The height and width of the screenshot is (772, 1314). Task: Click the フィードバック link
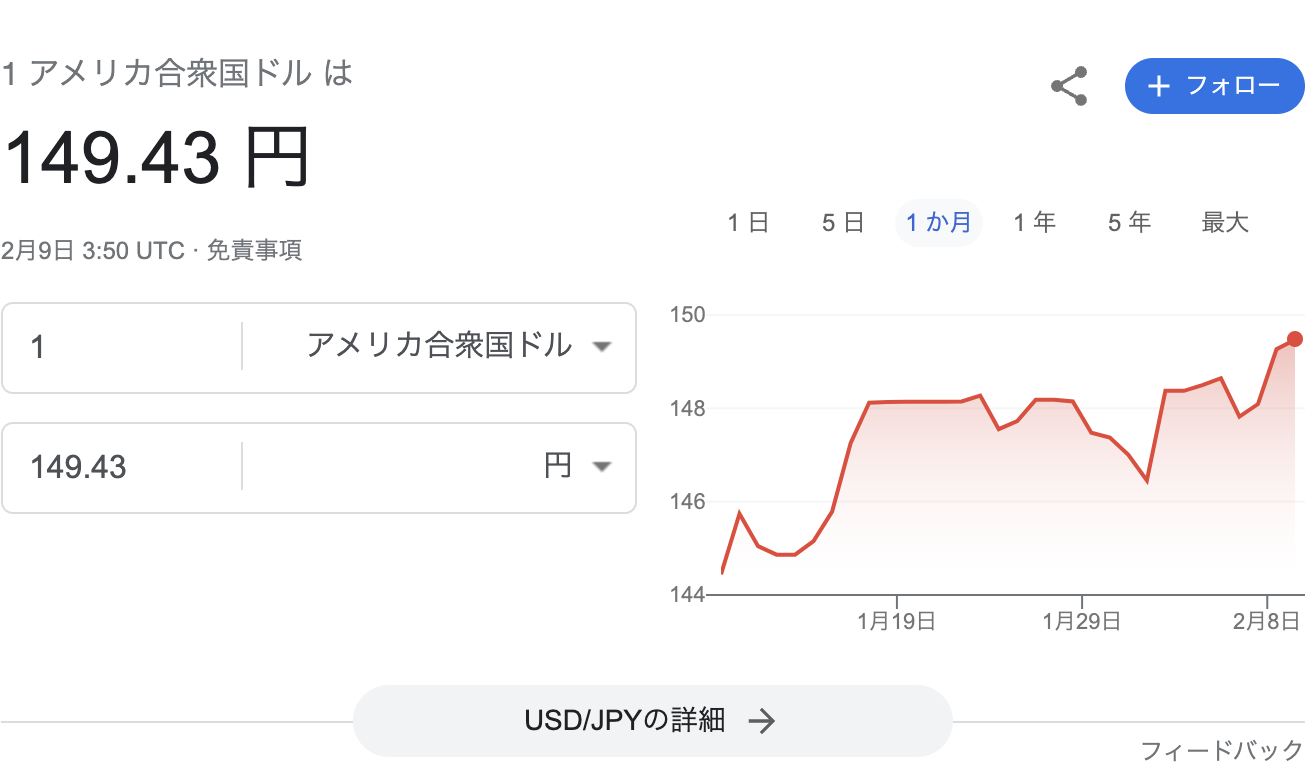(1222, 750)
